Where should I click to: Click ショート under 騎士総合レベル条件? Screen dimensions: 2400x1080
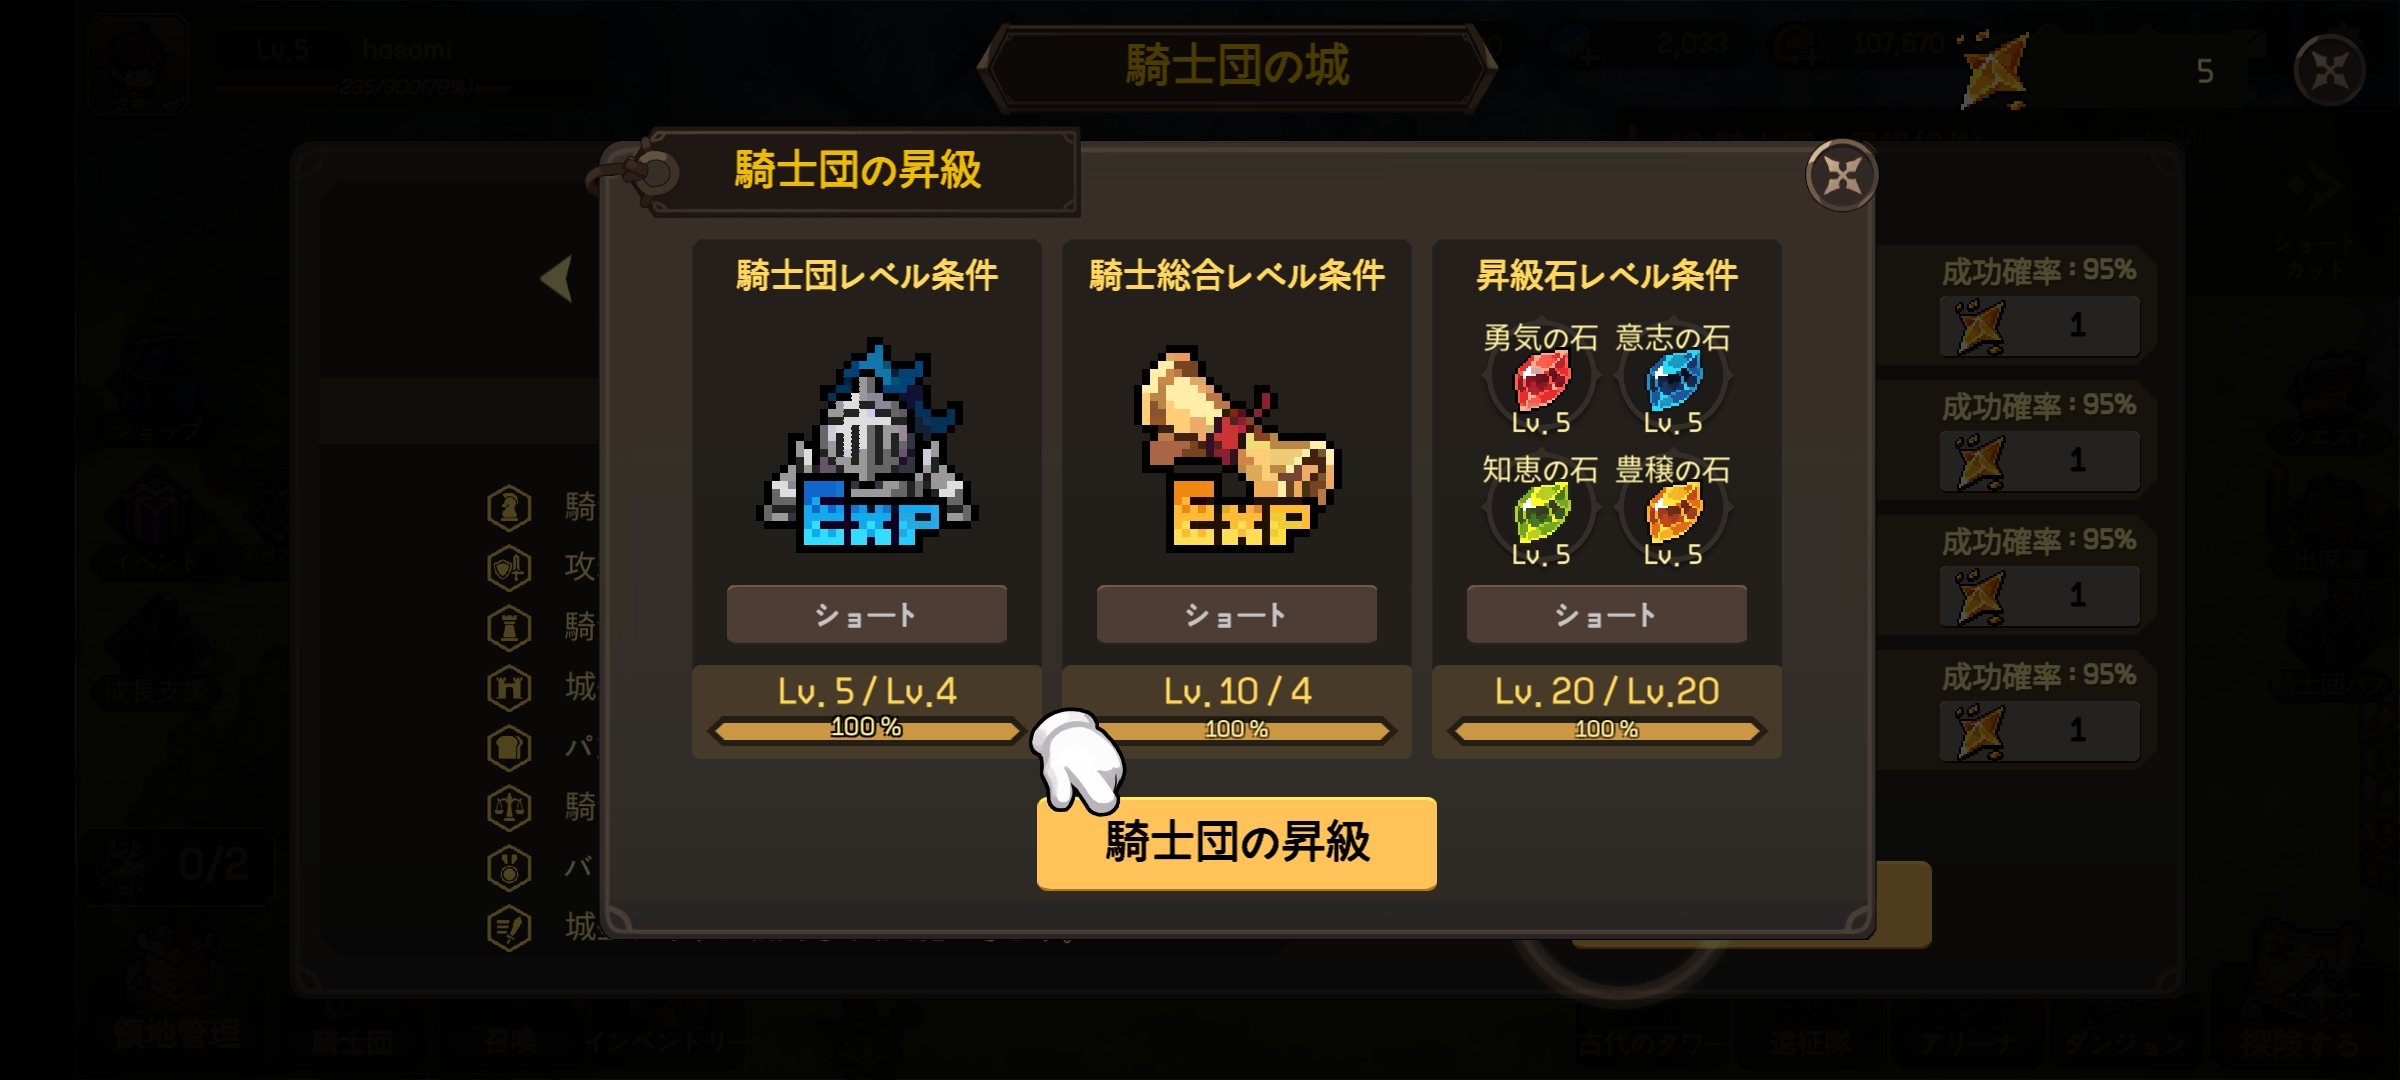pyautogui.click(x=1236, y=614)
